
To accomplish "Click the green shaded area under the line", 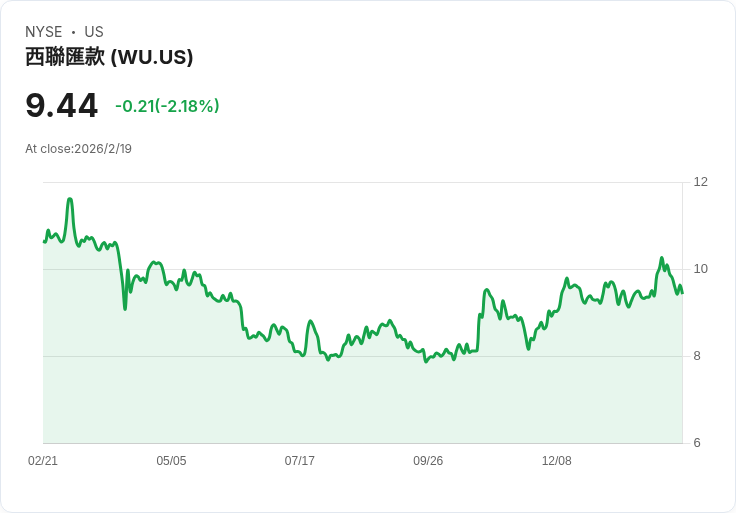I will click(362, 399).
